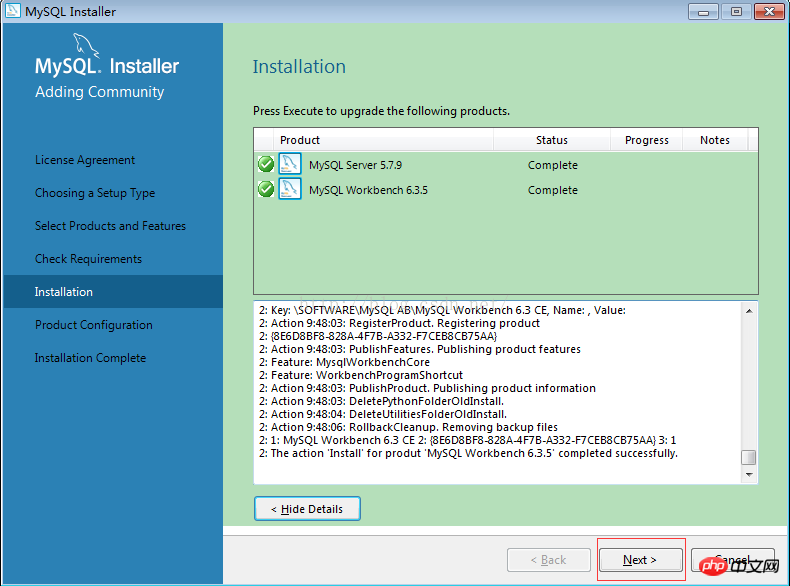This screenshot has height=586, width=790.
Task: Click the MySQL Installer title bar icon
Action: click(12, 11)
